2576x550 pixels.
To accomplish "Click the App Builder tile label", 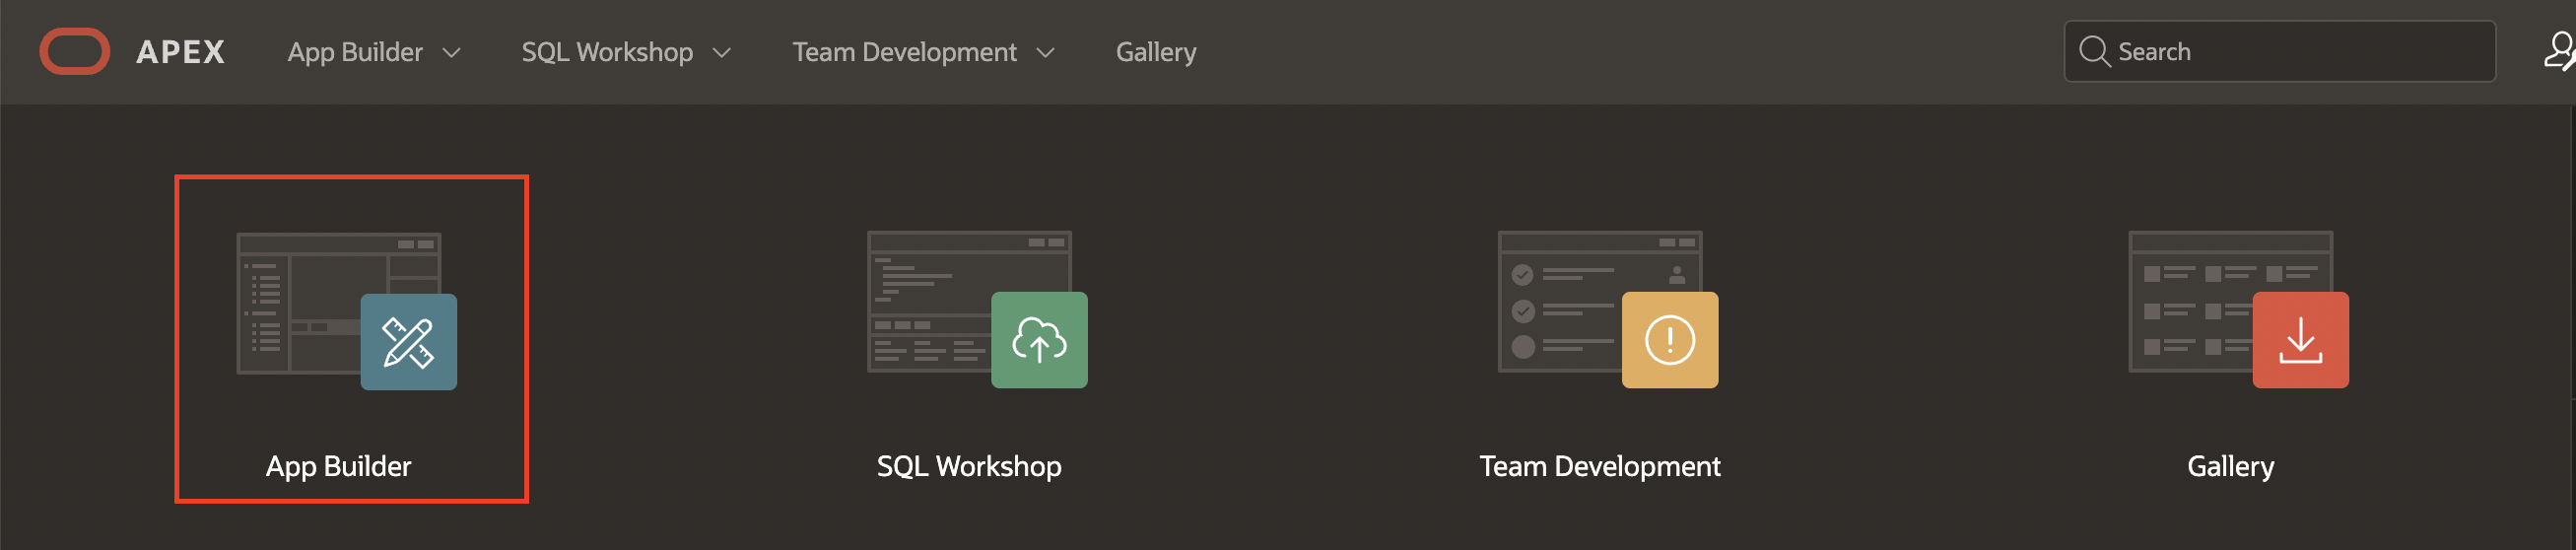I will 339,467.
